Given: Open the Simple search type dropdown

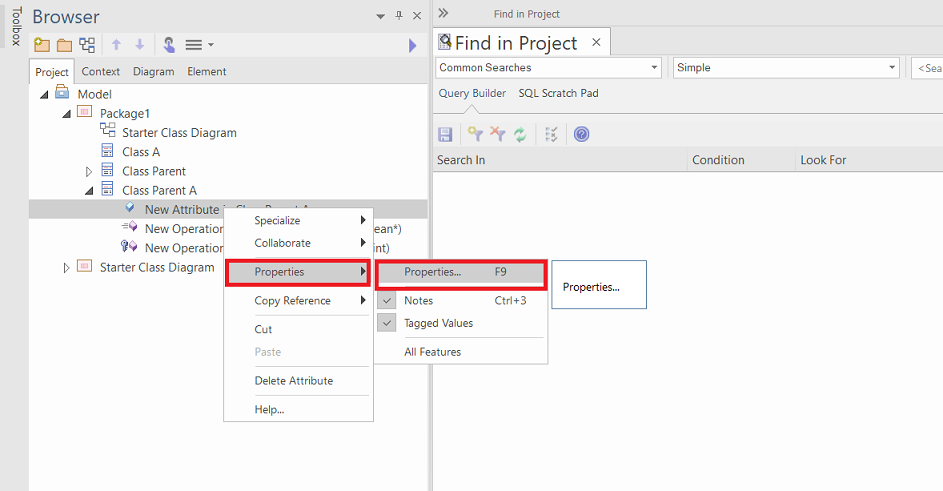Looking at the screenshot, I should (786, 68).
